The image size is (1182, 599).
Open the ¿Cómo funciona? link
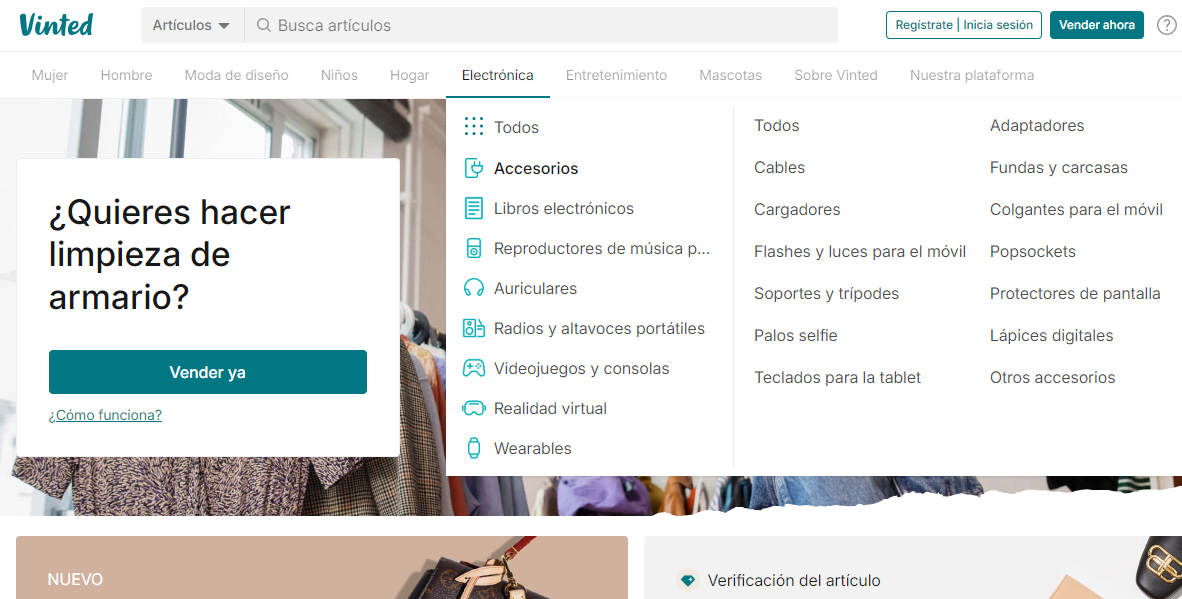pyautogui.click(x=105, y=414)
